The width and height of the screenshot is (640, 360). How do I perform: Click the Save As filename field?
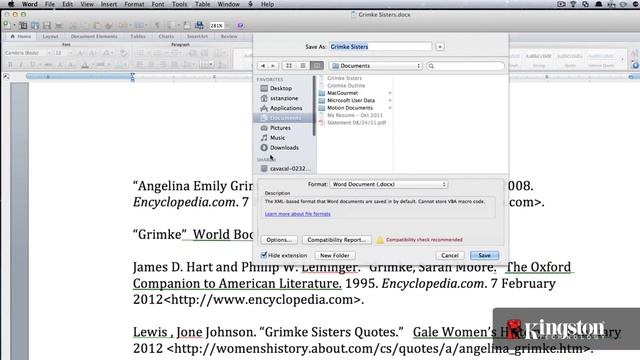380,47
